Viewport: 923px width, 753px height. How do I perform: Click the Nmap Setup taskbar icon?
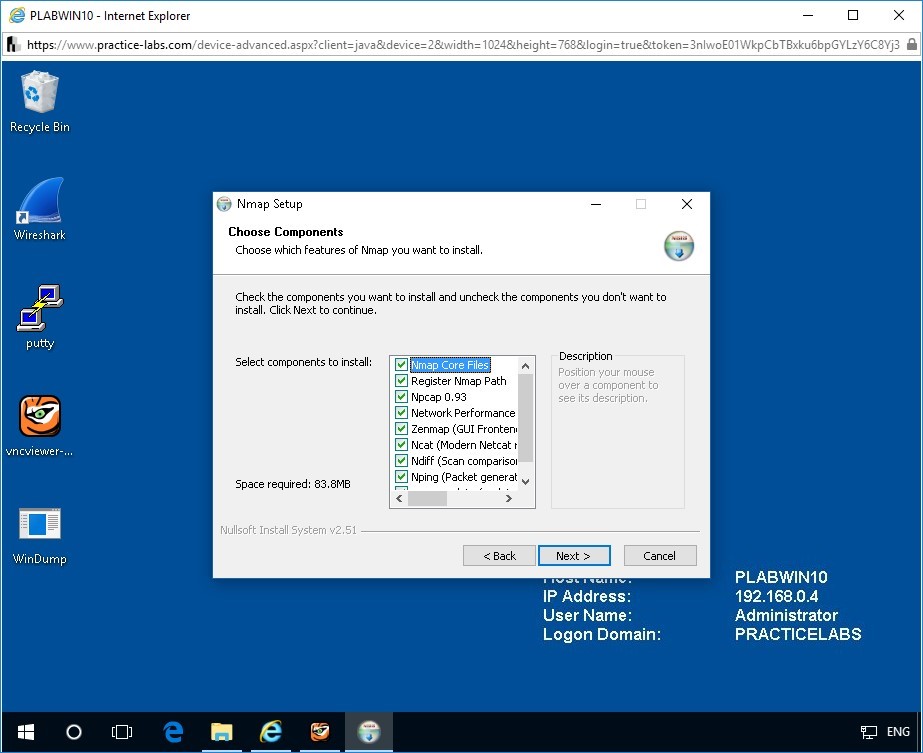pyautogui.click(x=369, y=732)
